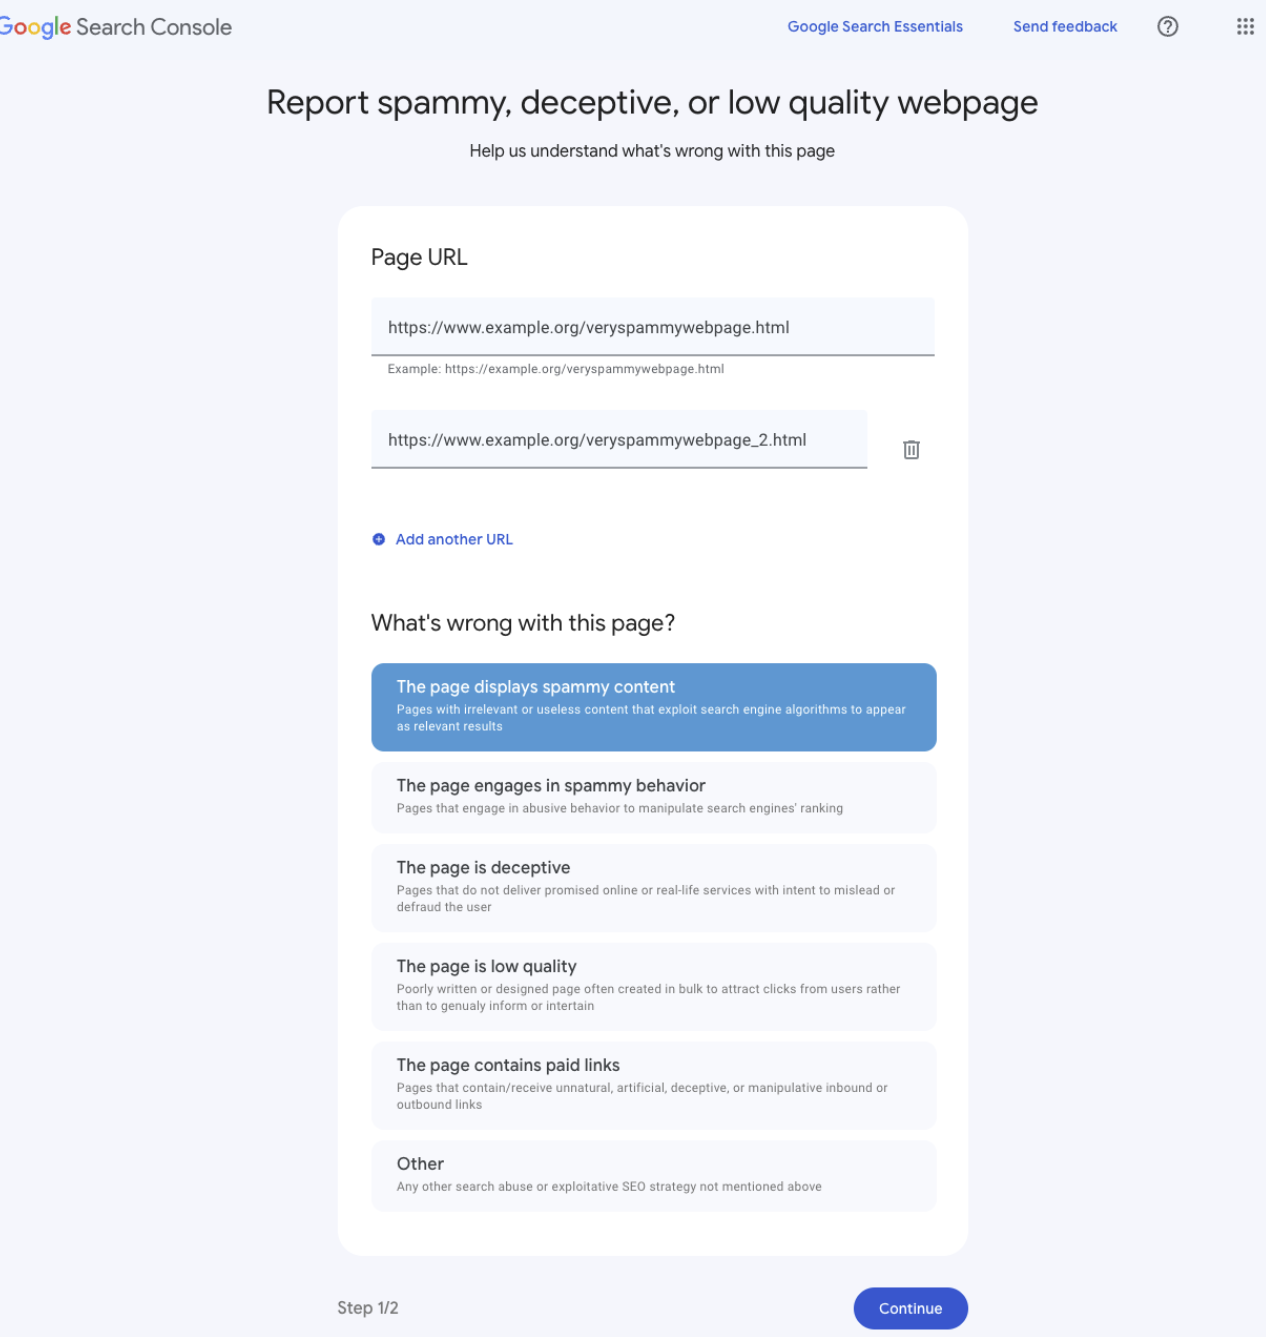Open the Google apps grid icon
This screenshot has height=1337, width=1266.
tap(1245, 26)
